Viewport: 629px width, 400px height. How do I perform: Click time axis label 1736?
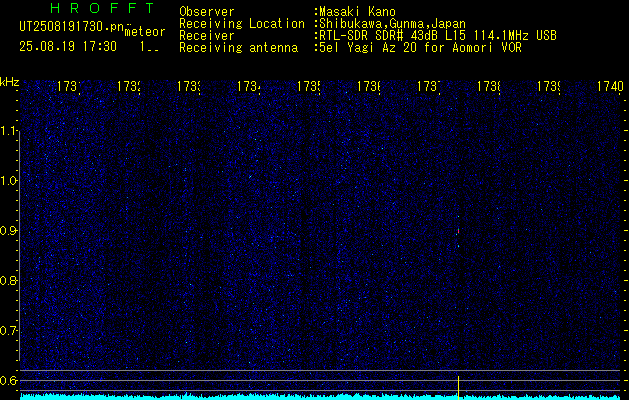[x=369, y=86]
